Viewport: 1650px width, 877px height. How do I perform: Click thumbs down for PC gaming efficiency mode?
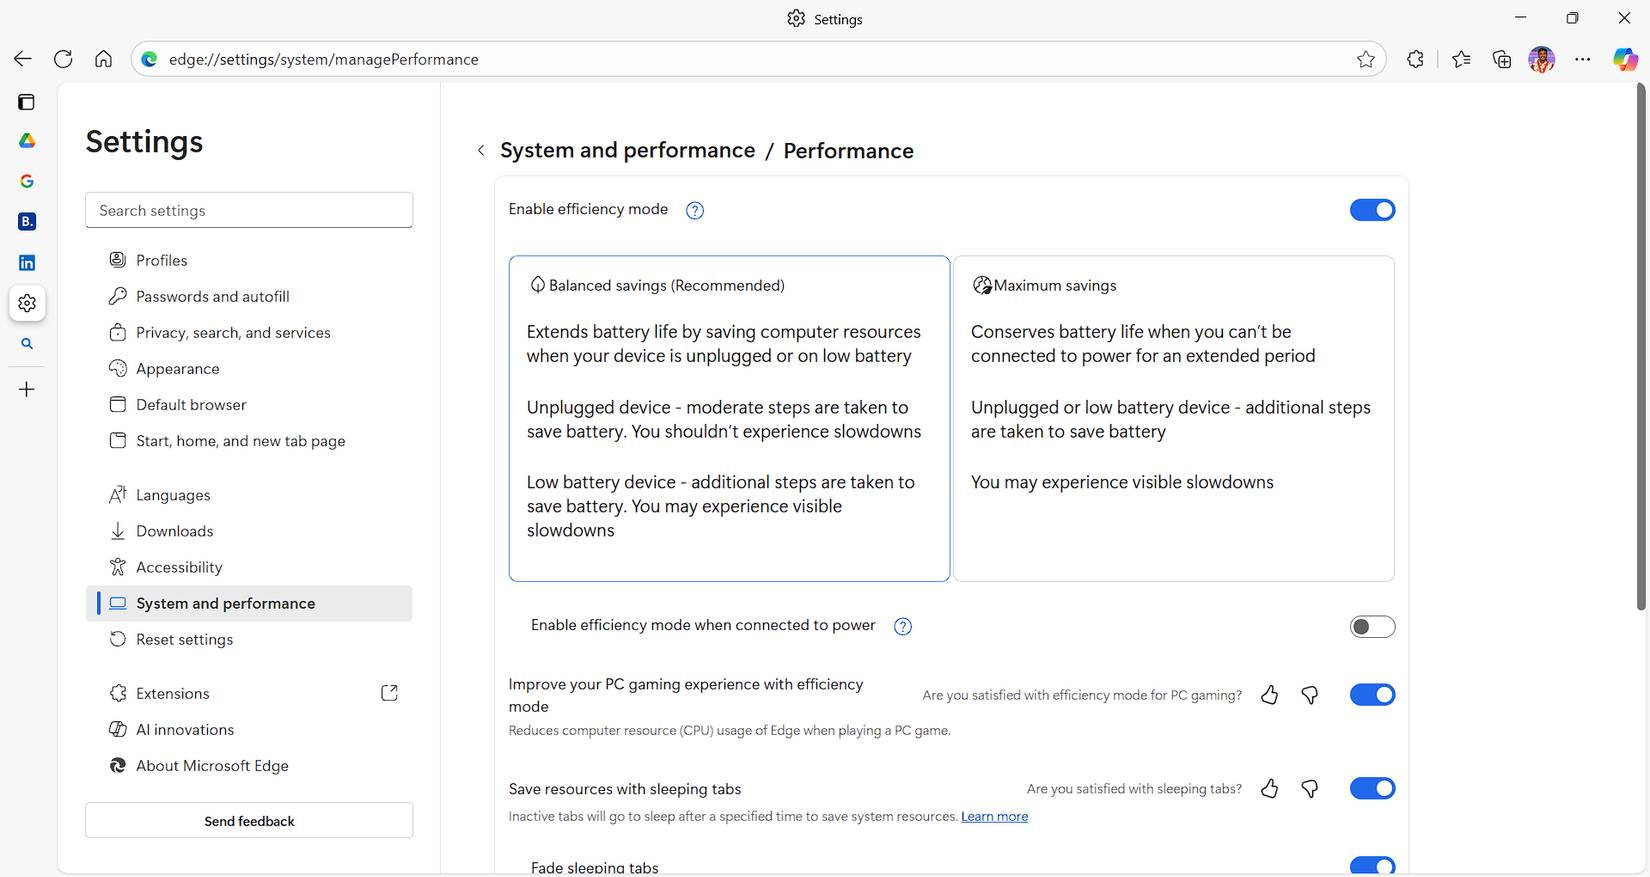(x=1310, y=695)
